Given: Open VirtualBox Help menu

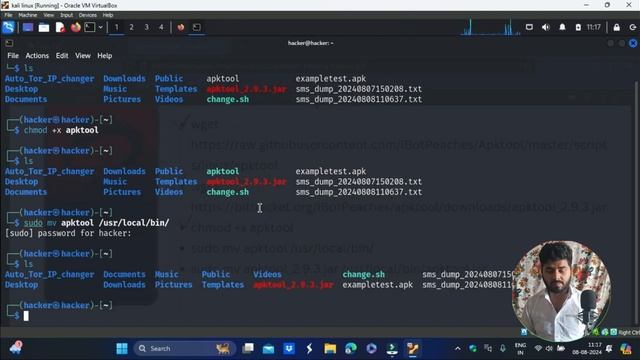Looking at the screenshot, I should click(x=108, y=15).
